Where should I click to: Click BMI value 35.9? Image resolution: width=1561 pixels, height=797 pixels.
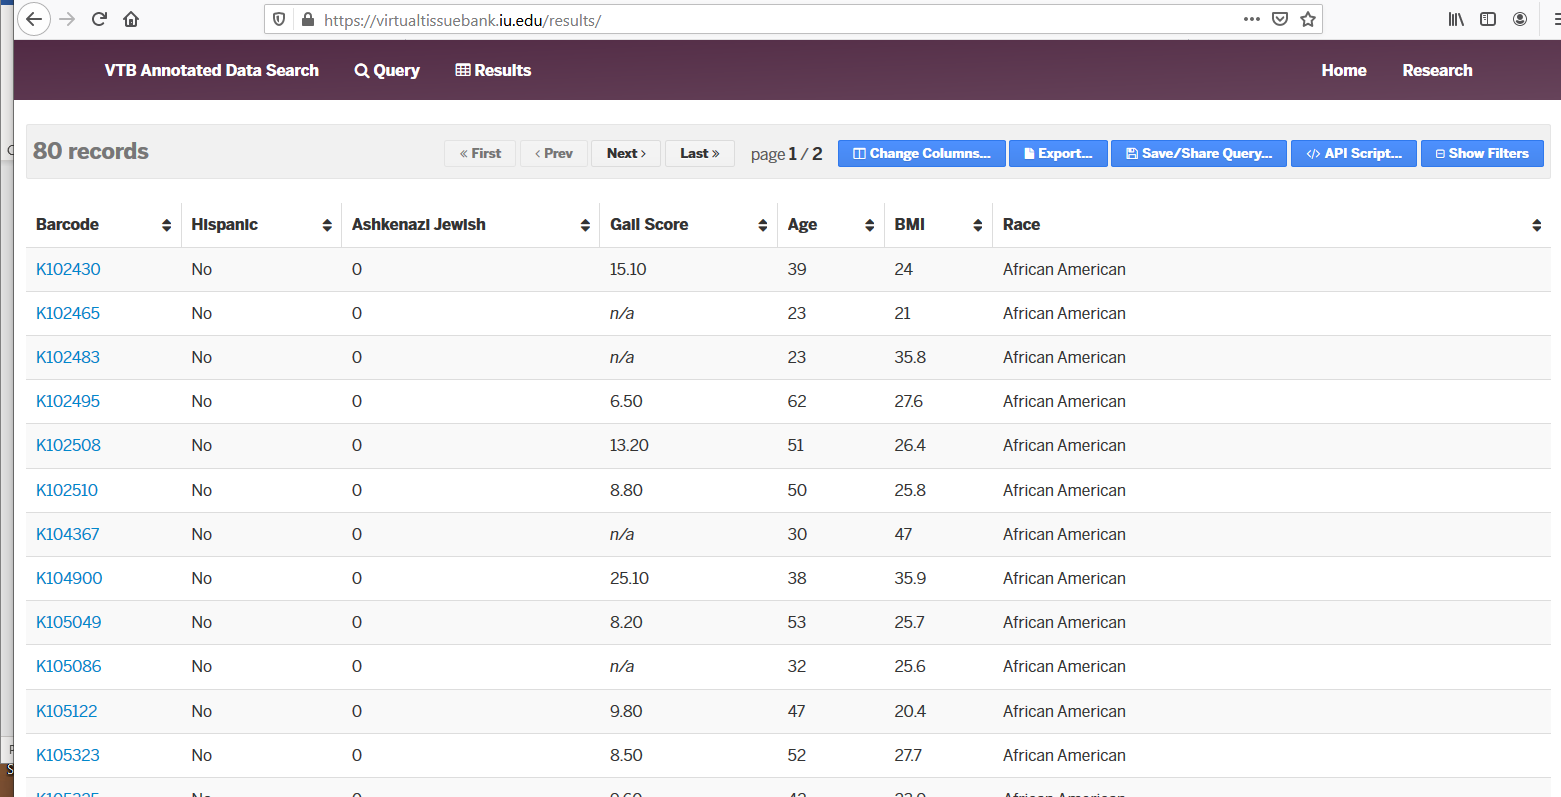[910, 578]
